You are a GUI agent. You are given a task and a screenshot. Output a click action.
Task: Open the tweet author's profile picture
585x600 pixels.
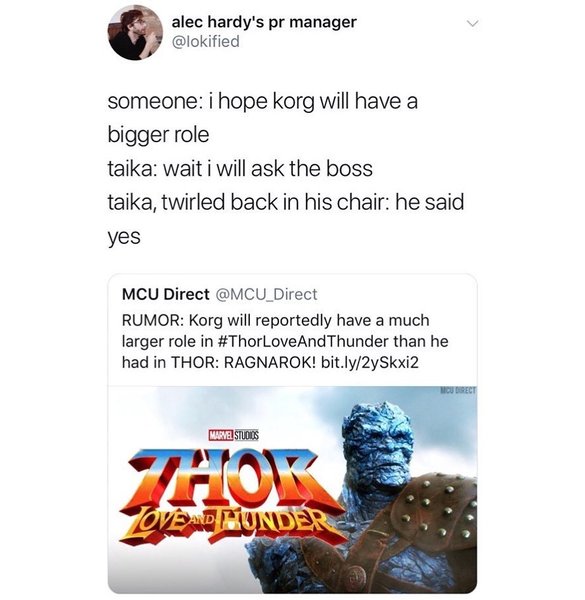135,33
